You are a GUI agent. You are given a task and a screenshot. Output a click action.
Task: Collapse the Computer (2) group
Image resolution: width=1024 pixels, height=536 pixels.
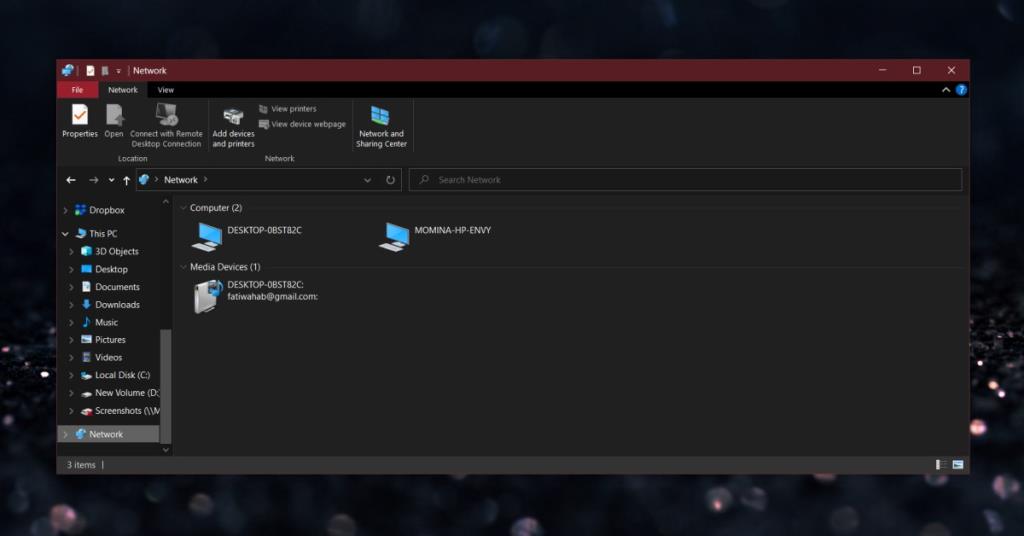184,208
